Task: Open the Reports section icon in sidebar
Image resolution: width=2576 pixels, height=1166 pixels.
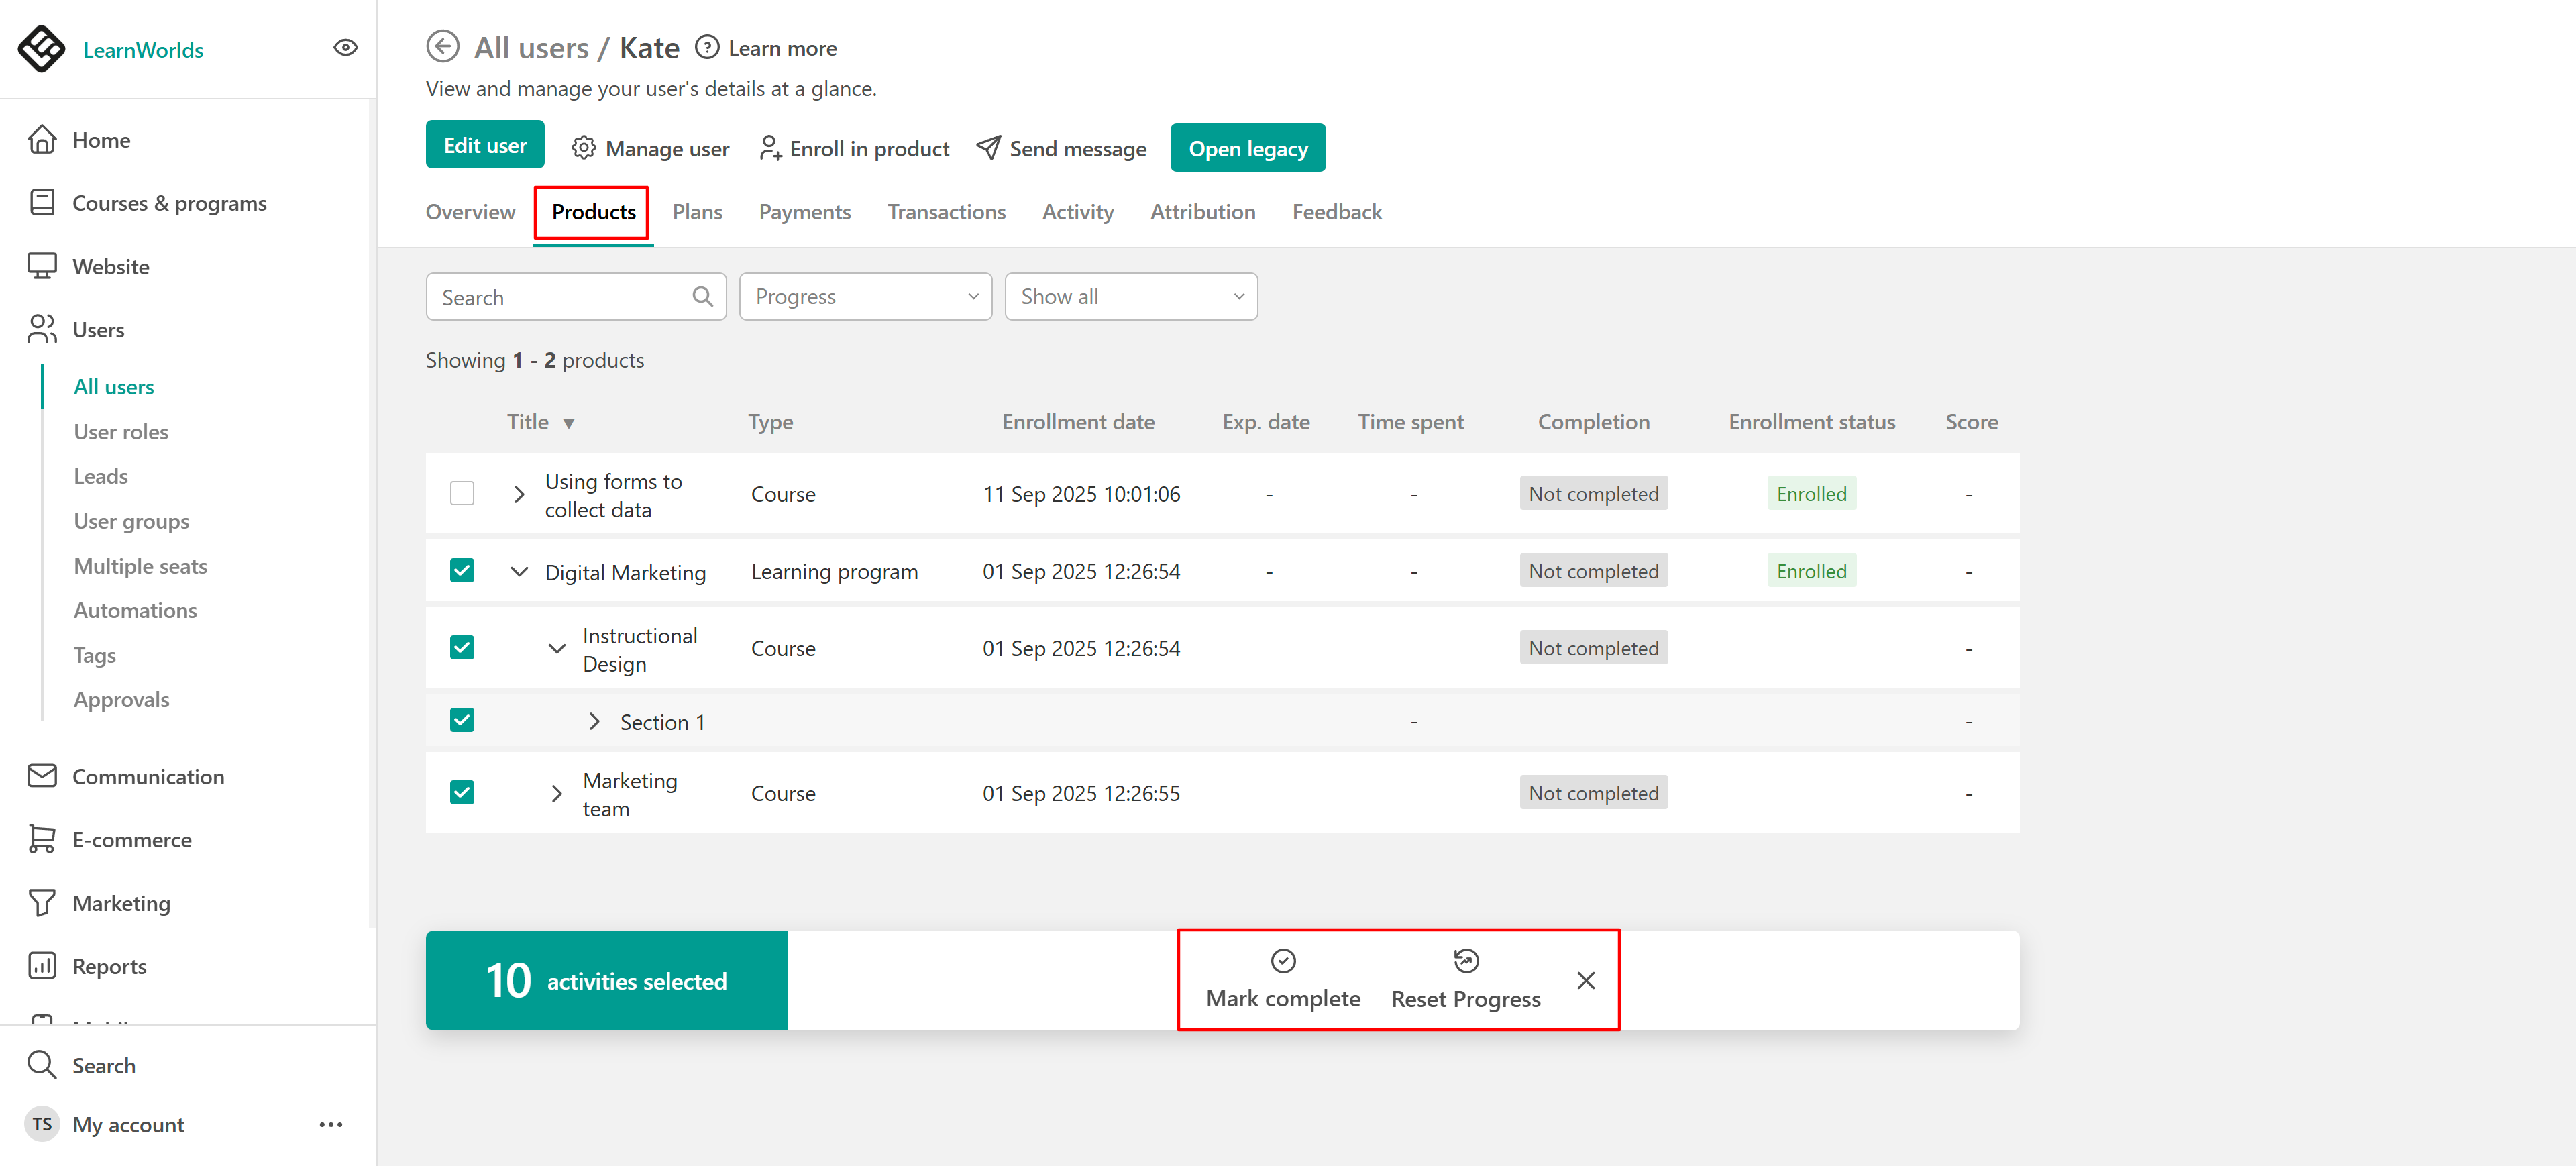Action: [42, 966]
